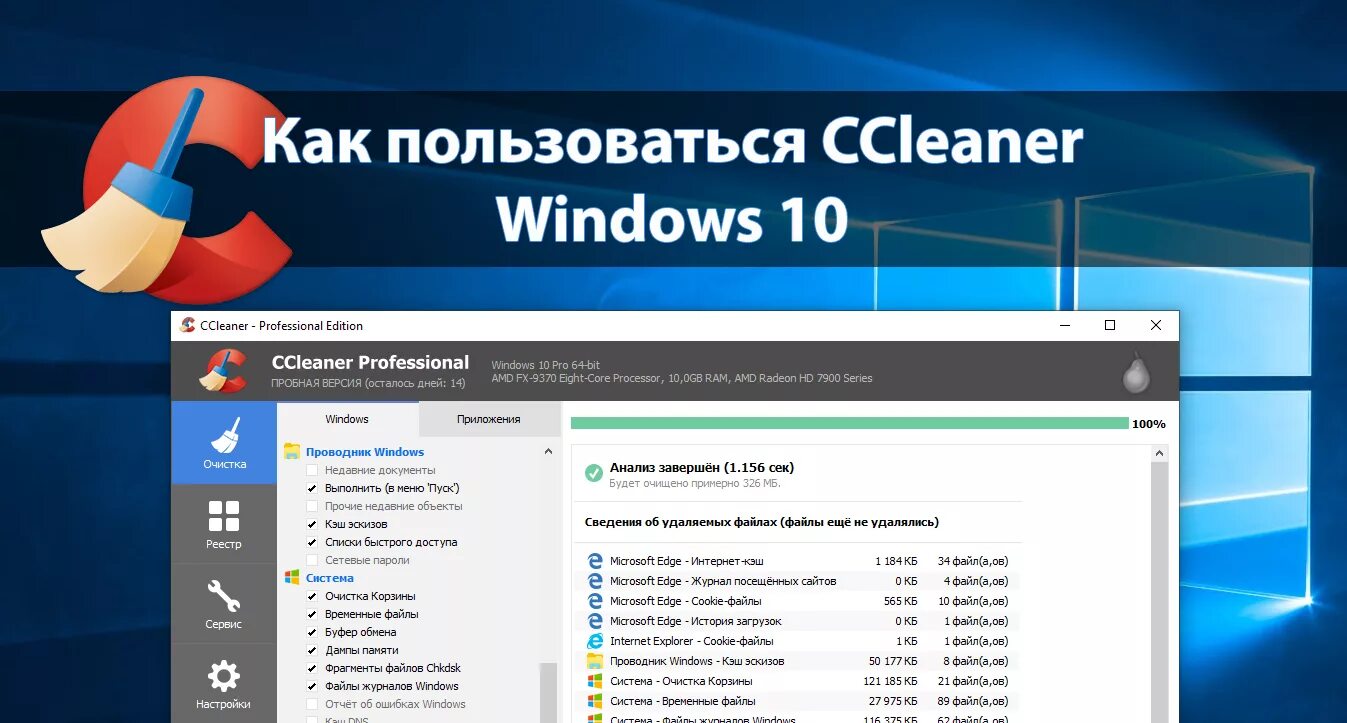
Task: Uncheck the Кэш эскизов option
Action: [x=312, y=524]
